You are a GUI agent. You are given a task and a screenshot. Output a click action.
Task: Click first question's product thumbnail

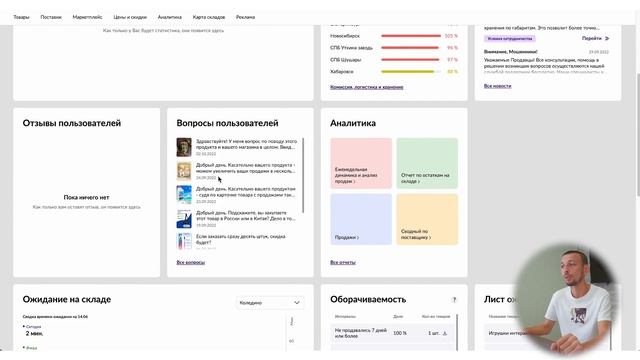(x=184, y=147)
